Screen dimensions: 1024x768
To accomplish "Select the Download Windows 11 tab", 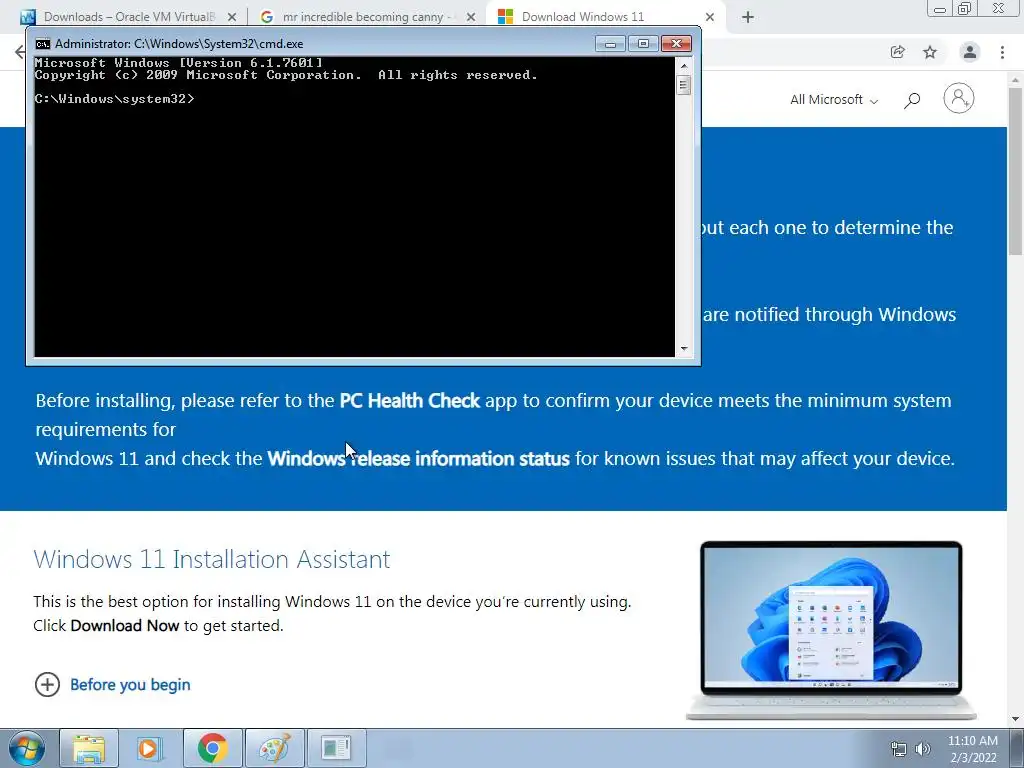I will click(x=583, y=17).
